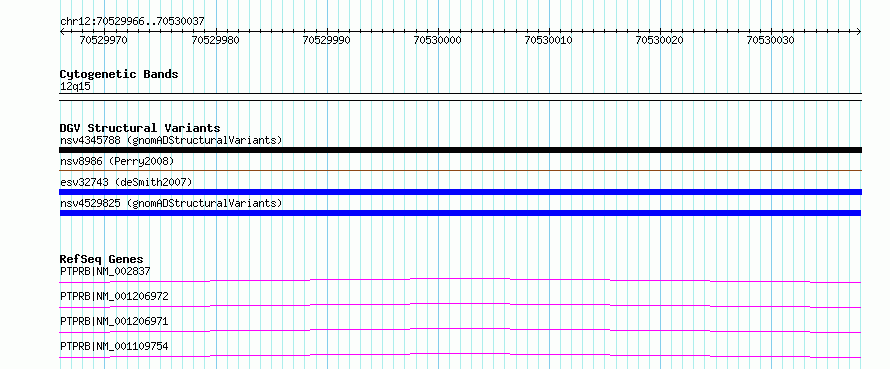The height and width of the screenshot is (369, 890).
Task: Select the 12q15 cytogenetic band bar
Action: click(460, 97)
